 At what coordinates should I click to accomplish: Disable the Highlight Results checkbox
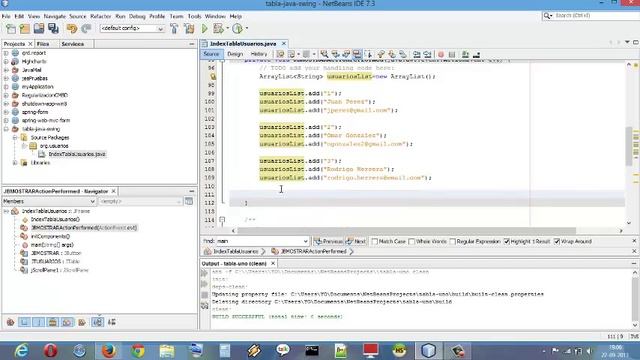507,242
